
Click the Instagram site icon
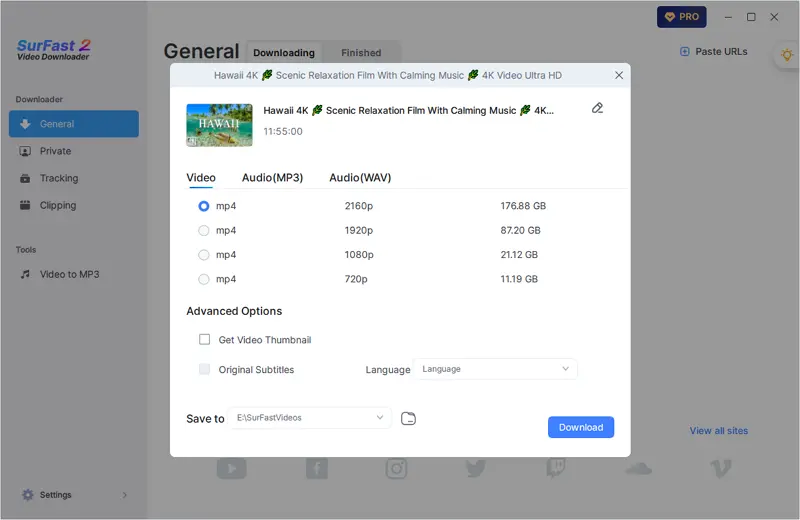396,468
